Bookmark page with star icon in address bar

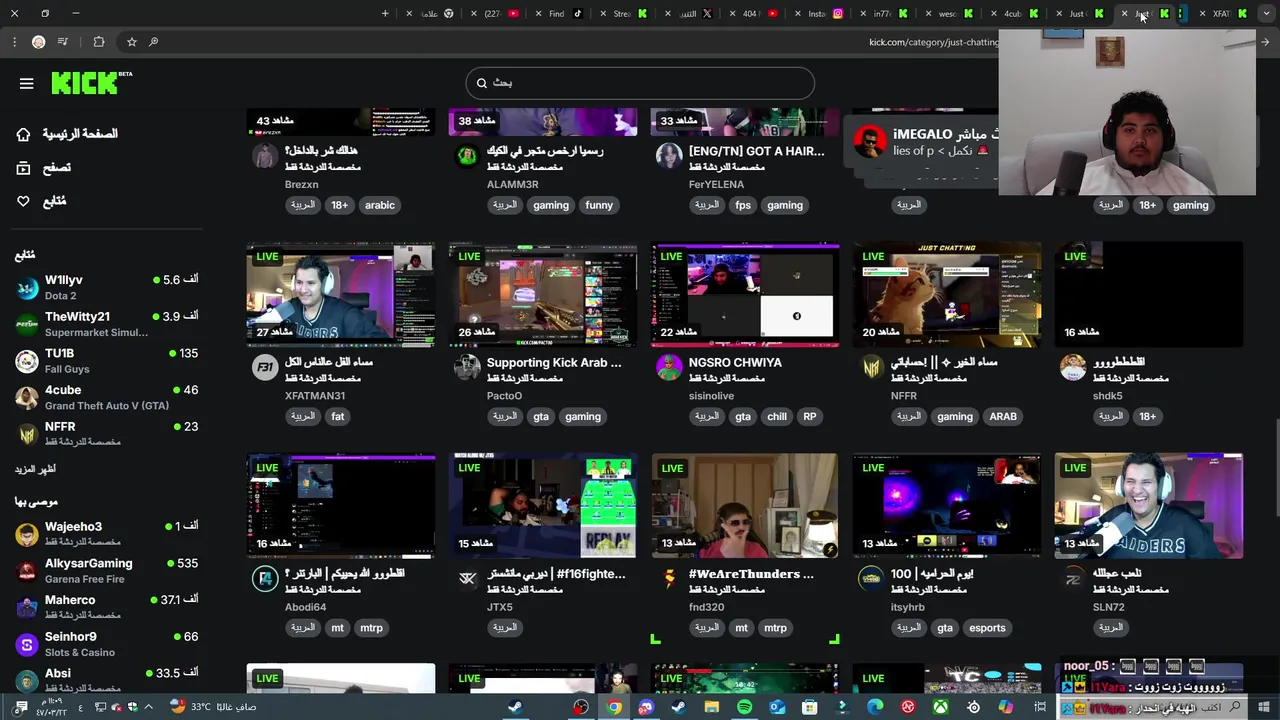[x=131, y=42]
